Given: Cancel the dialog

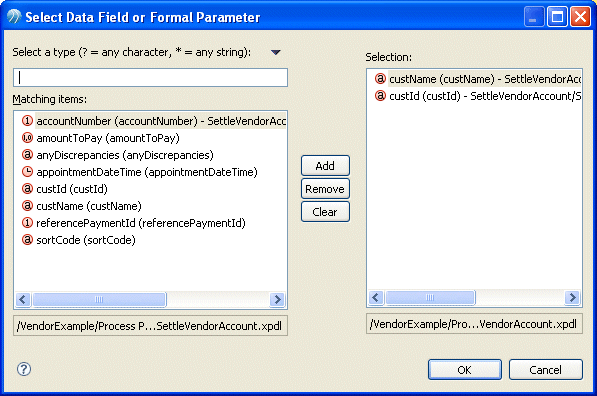Looking at the screenshot, I should [546, 370].
